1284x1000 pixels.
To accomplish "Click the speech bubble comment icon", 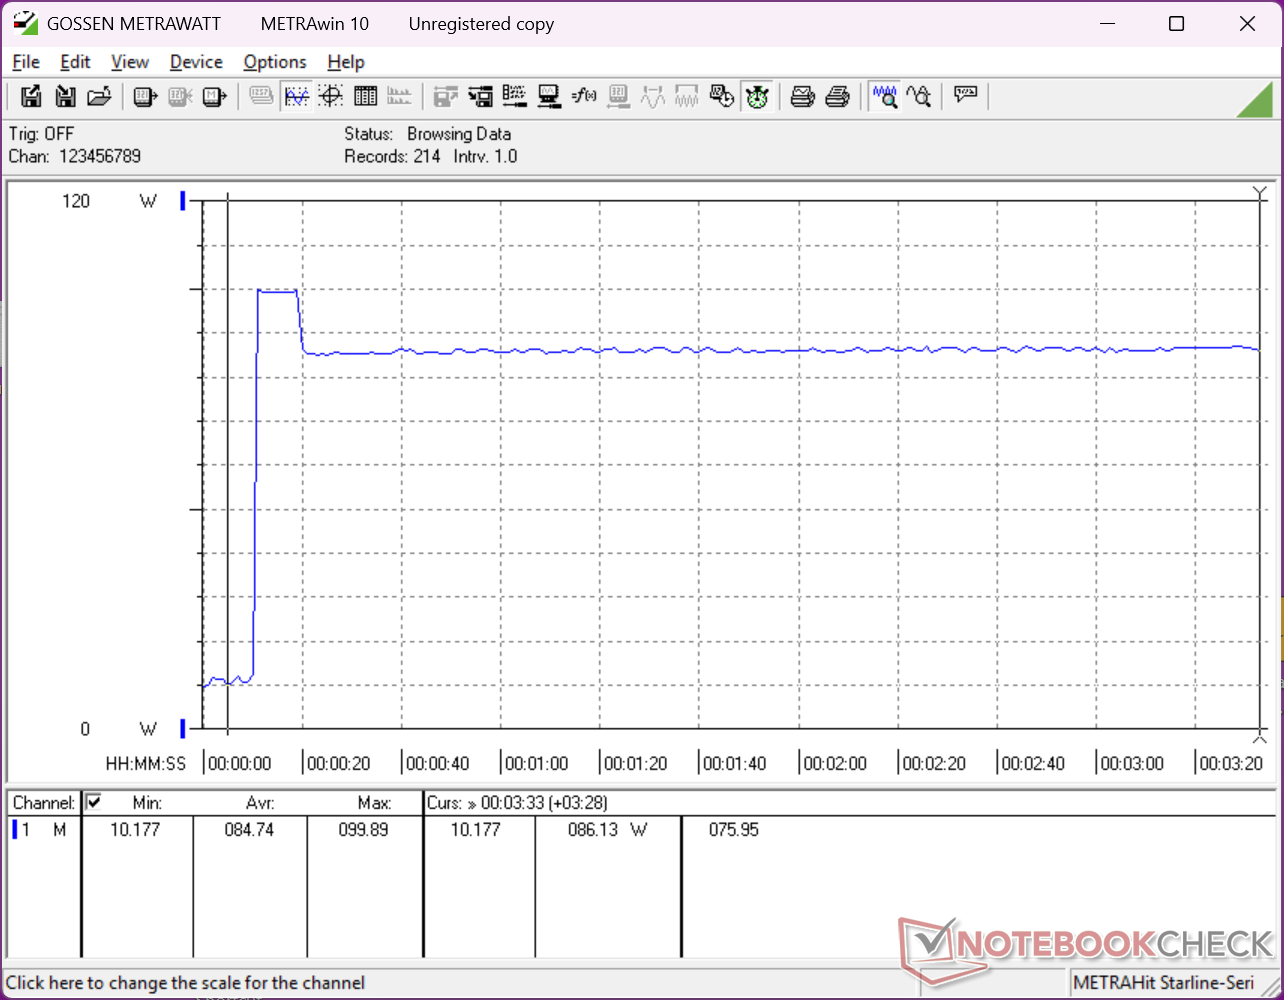I will [x=965, y=97].
